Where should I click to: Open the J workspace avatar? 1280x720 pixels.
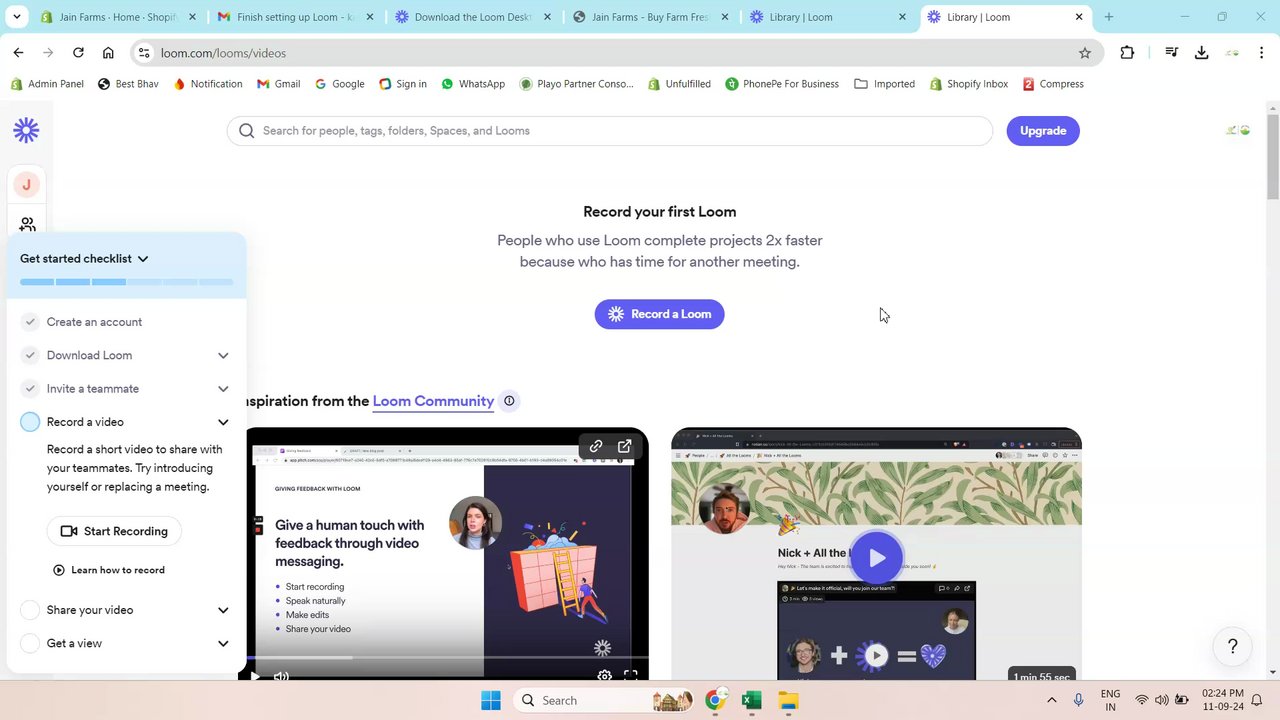(27, 185)
